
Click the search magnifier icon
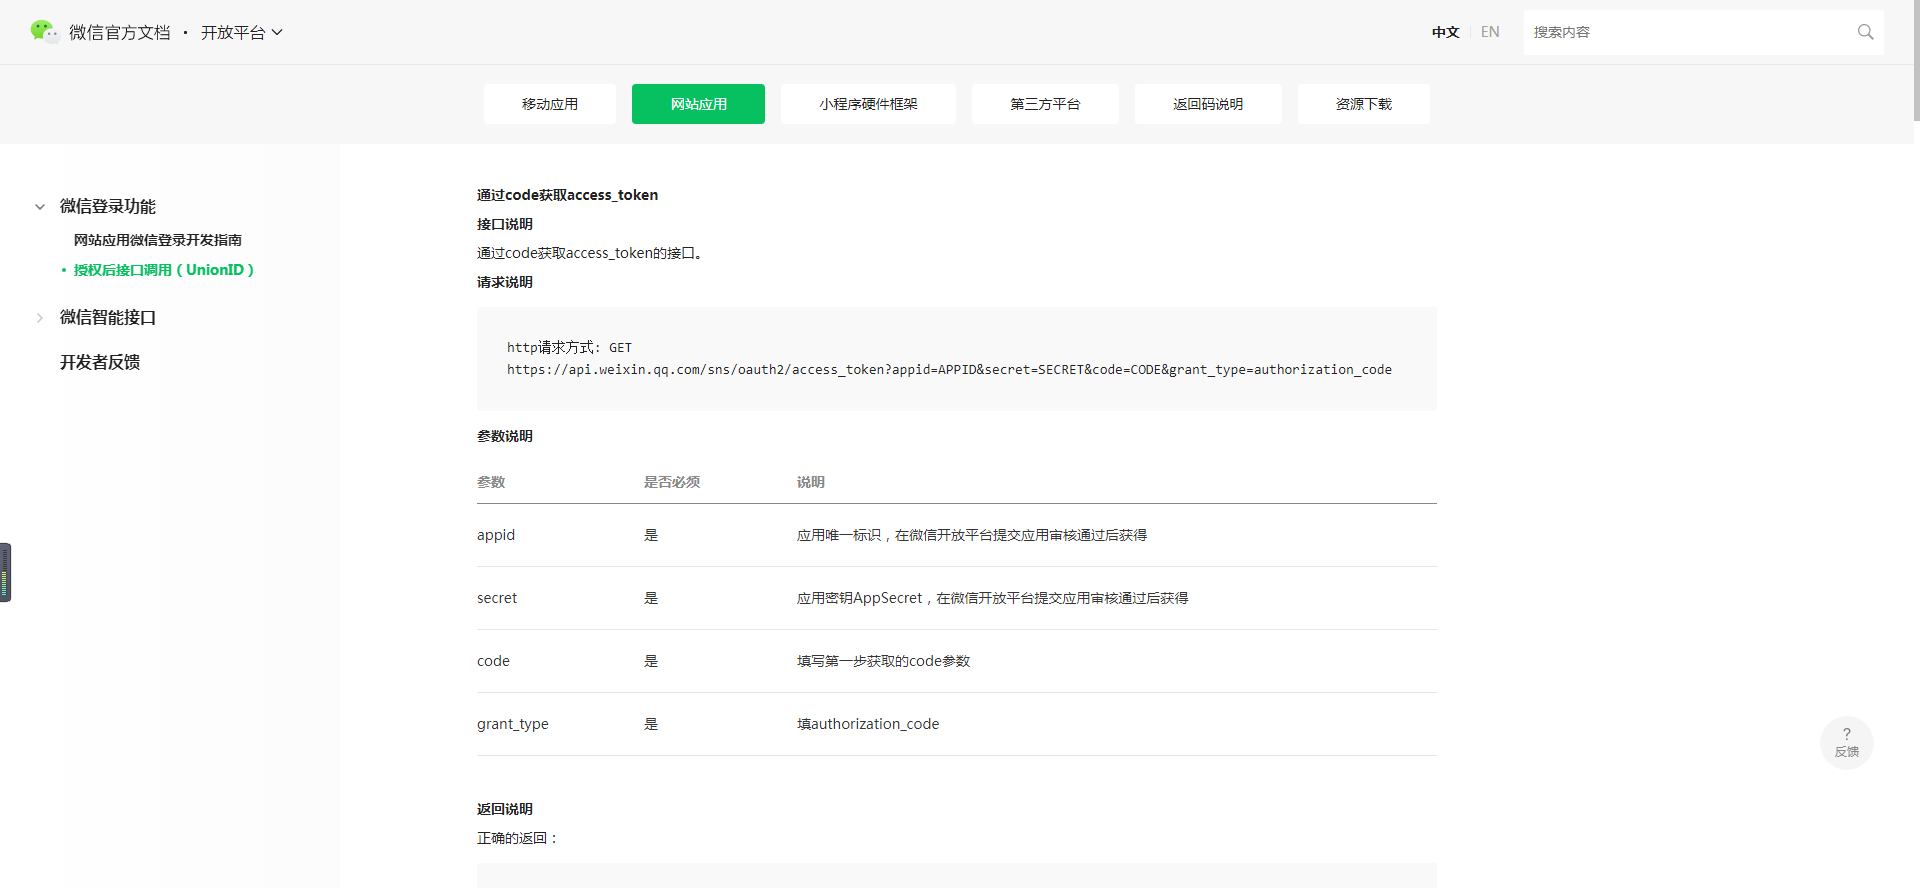[x=1865, y=32]
